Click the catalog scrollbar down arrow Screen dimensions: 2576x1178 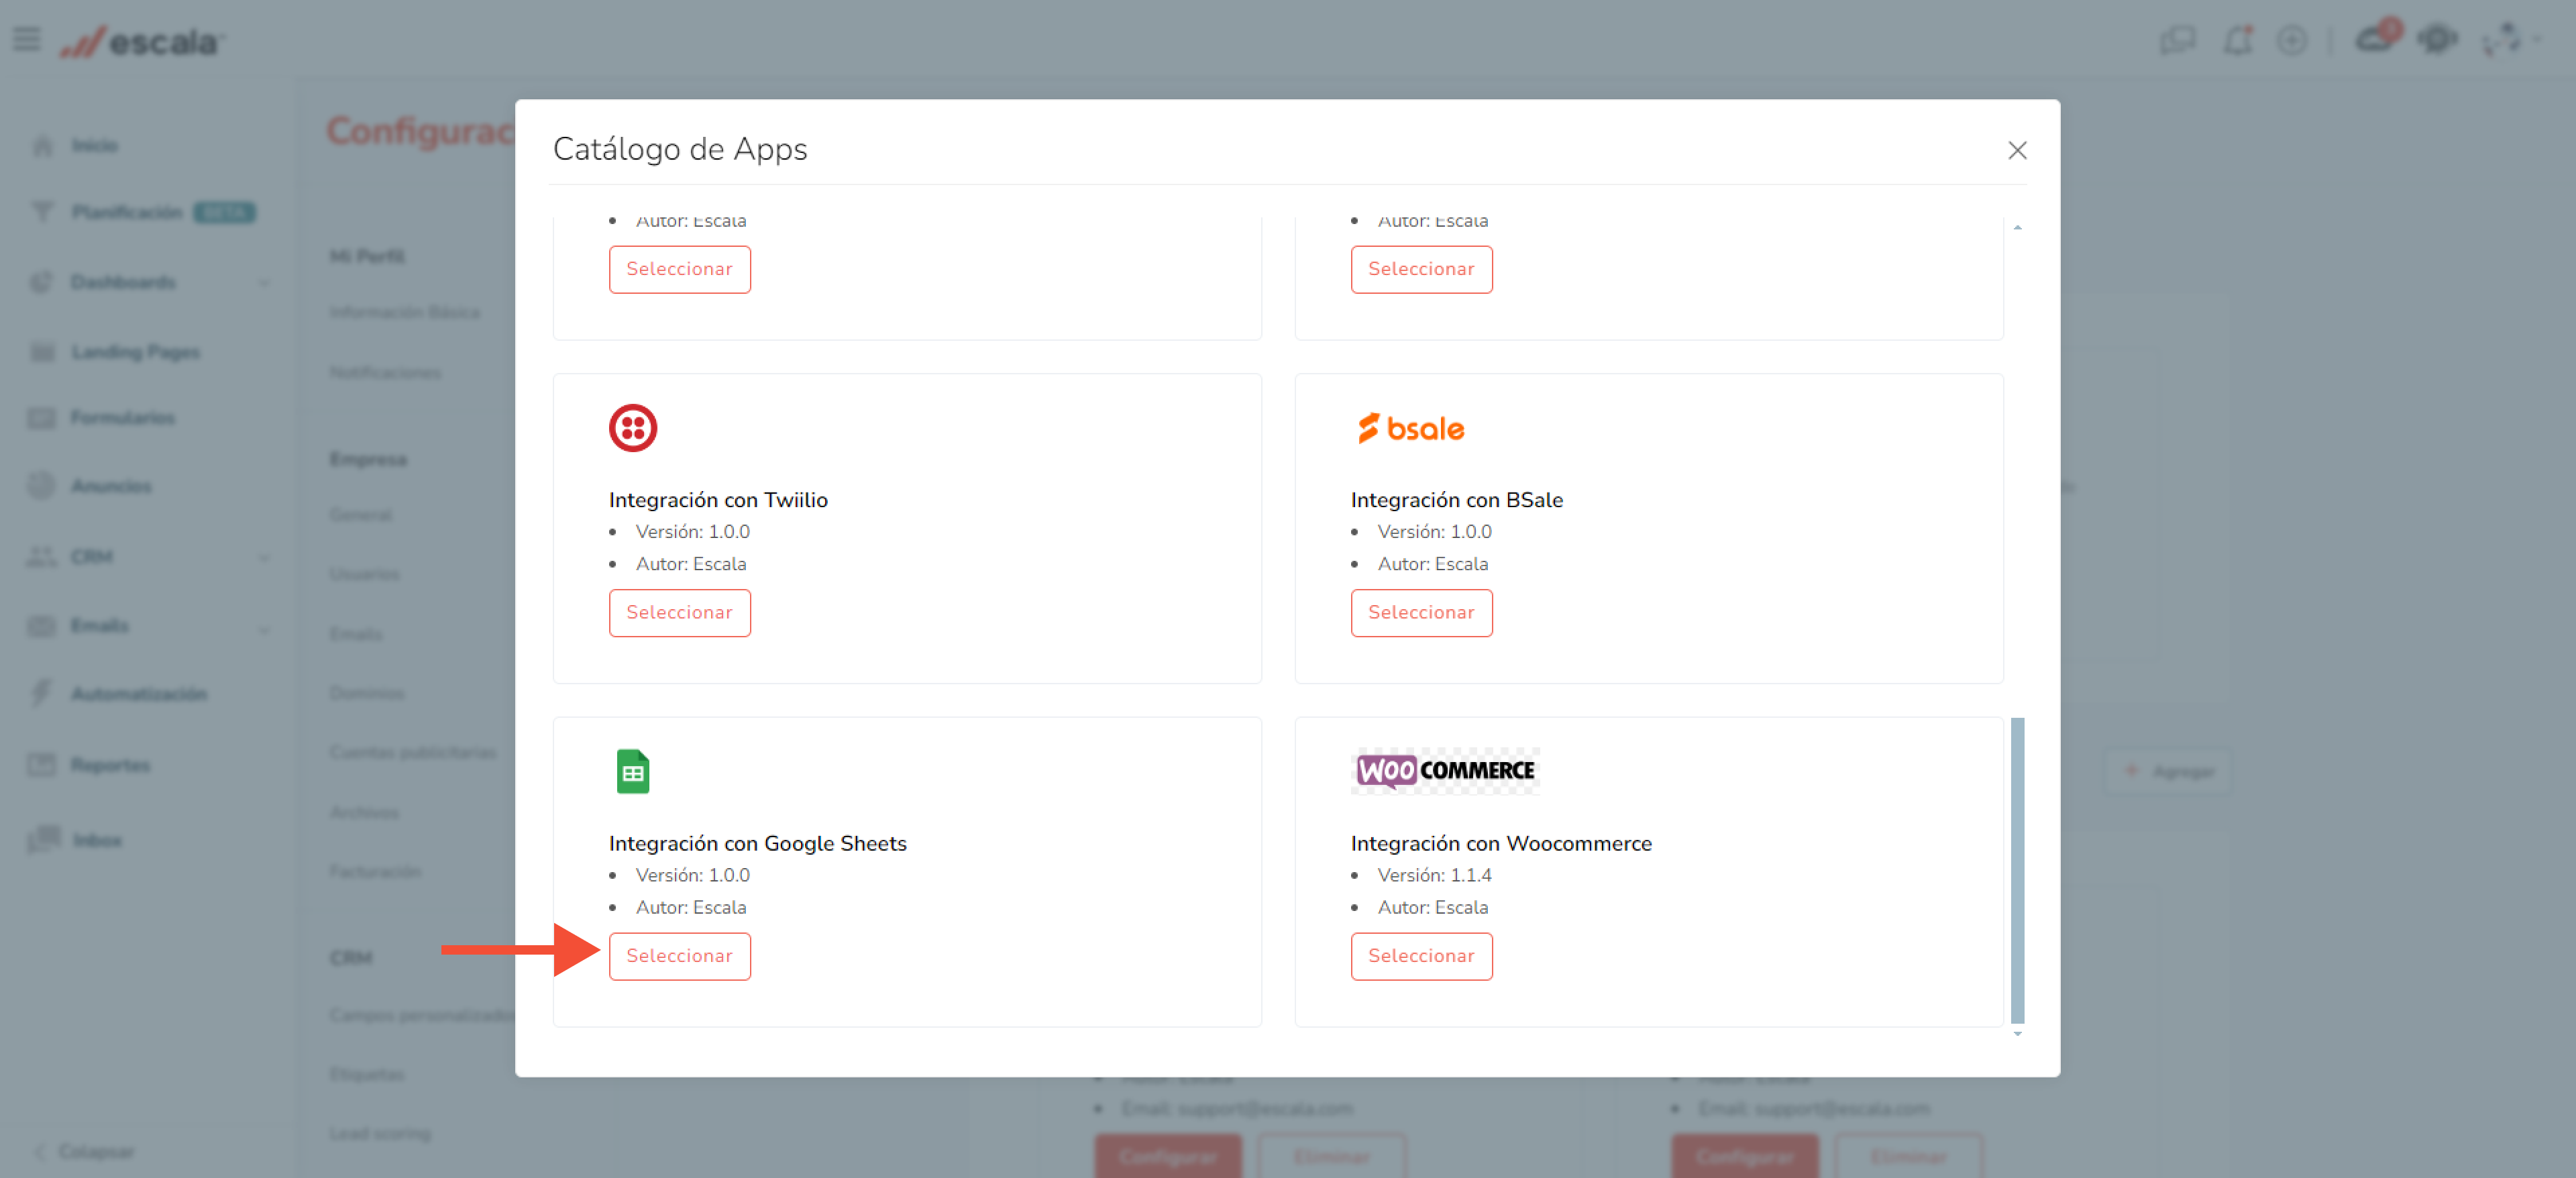pyautogui.click(x=2017, y=1034)
